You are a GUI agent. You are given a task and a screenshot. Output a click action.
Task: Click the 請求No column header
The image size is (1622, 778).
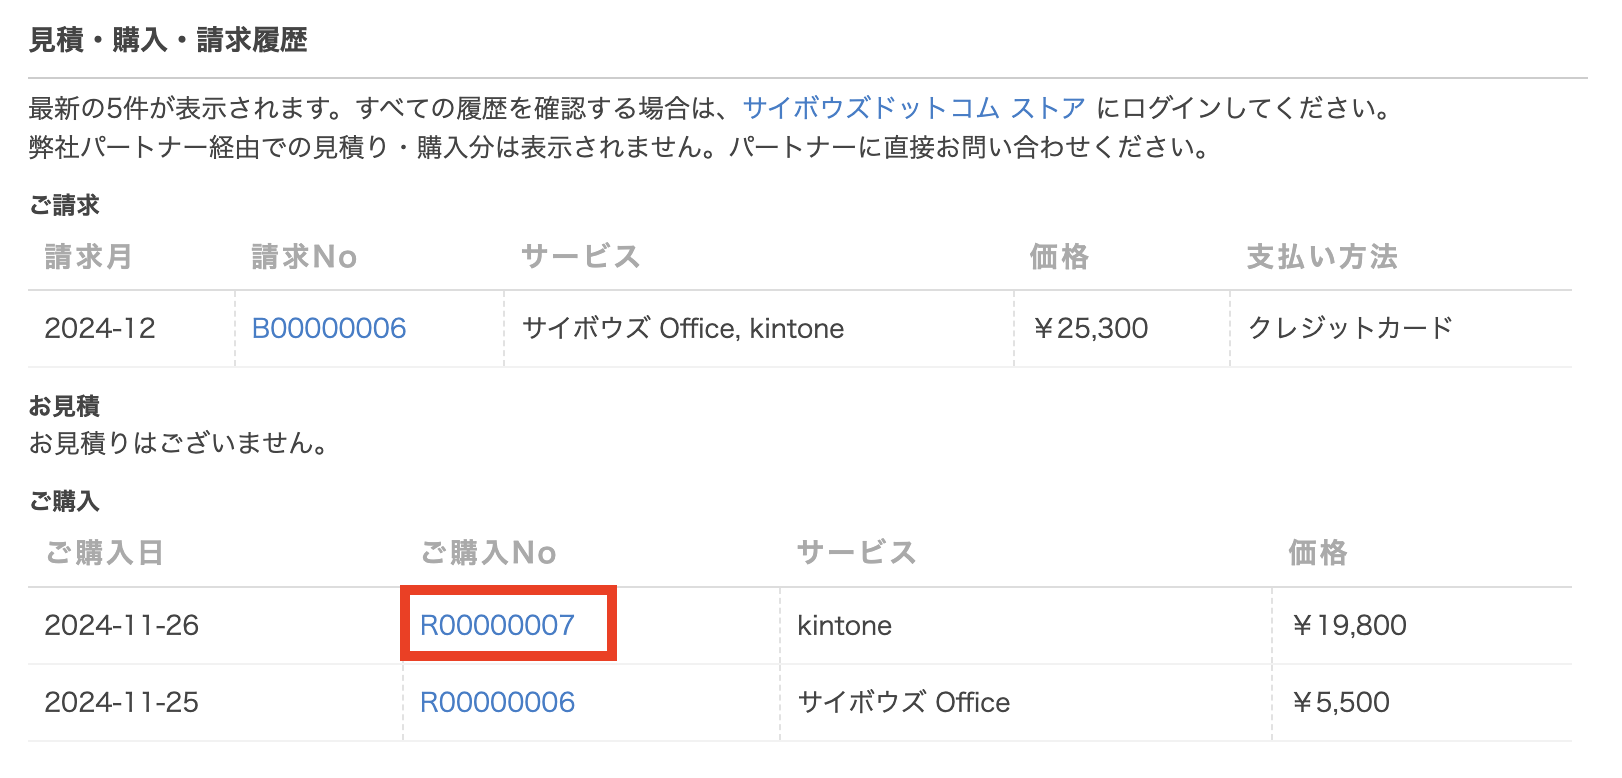[304, 257]
